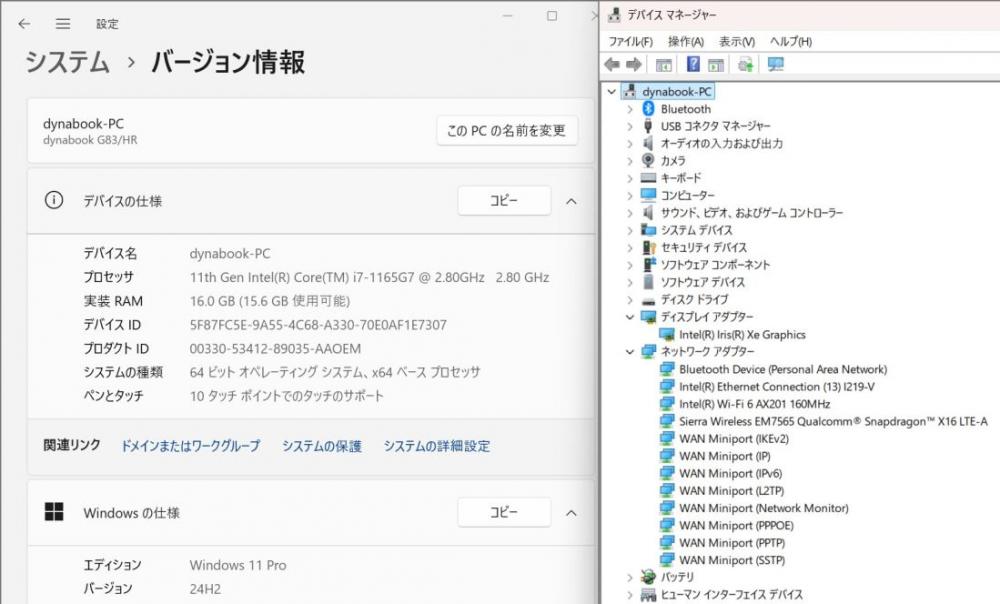Click この PC の名前を変更 button

coord(506,130)
